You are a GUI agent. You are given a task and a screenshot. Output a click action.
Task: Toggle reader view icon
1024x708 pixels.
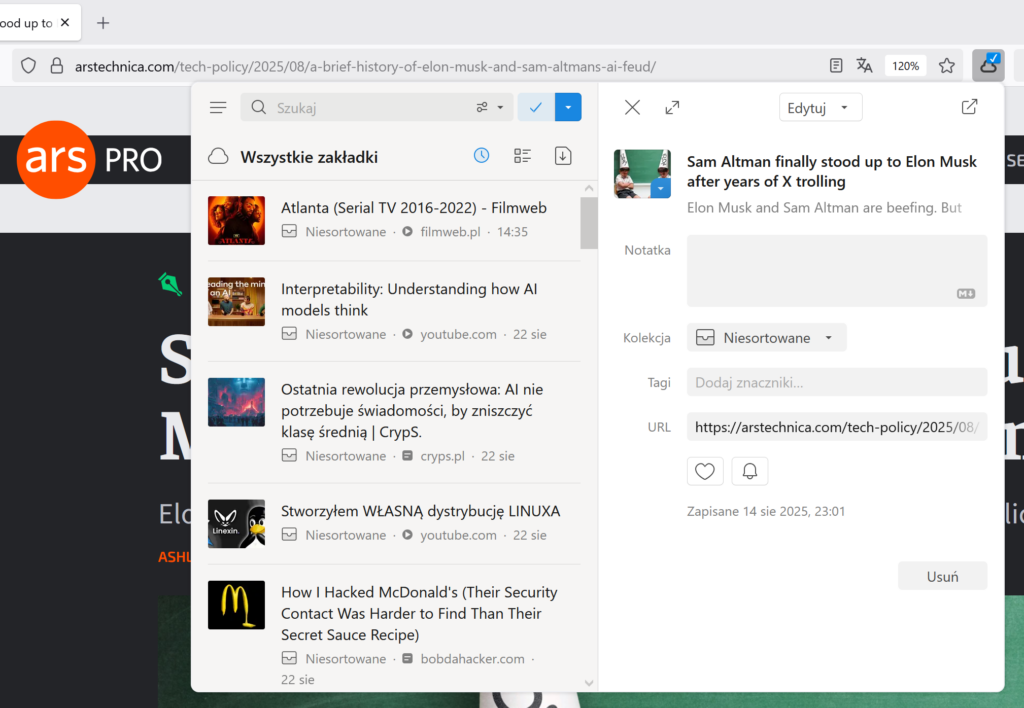pos(836,65)
